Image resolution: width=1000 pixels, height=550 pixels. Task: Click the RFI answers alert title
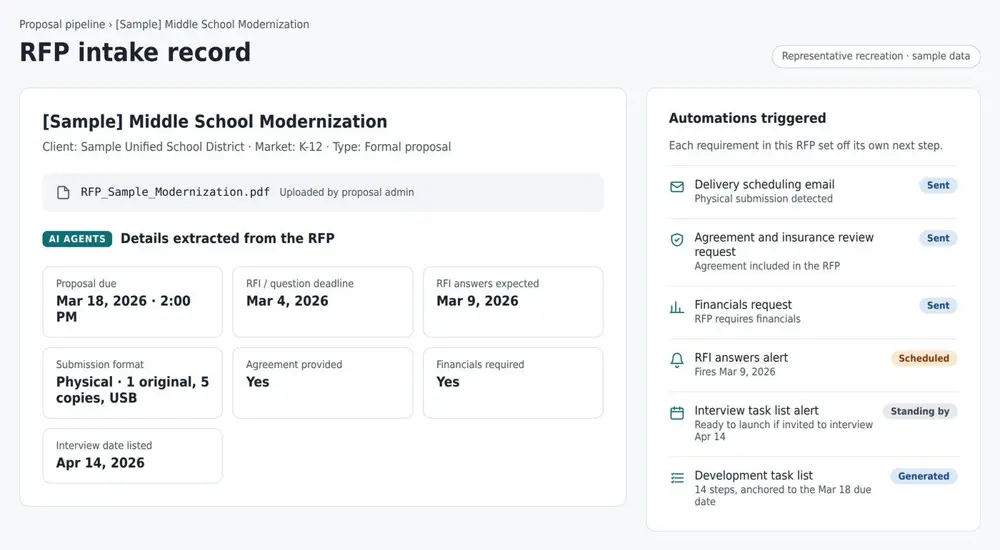741,358
